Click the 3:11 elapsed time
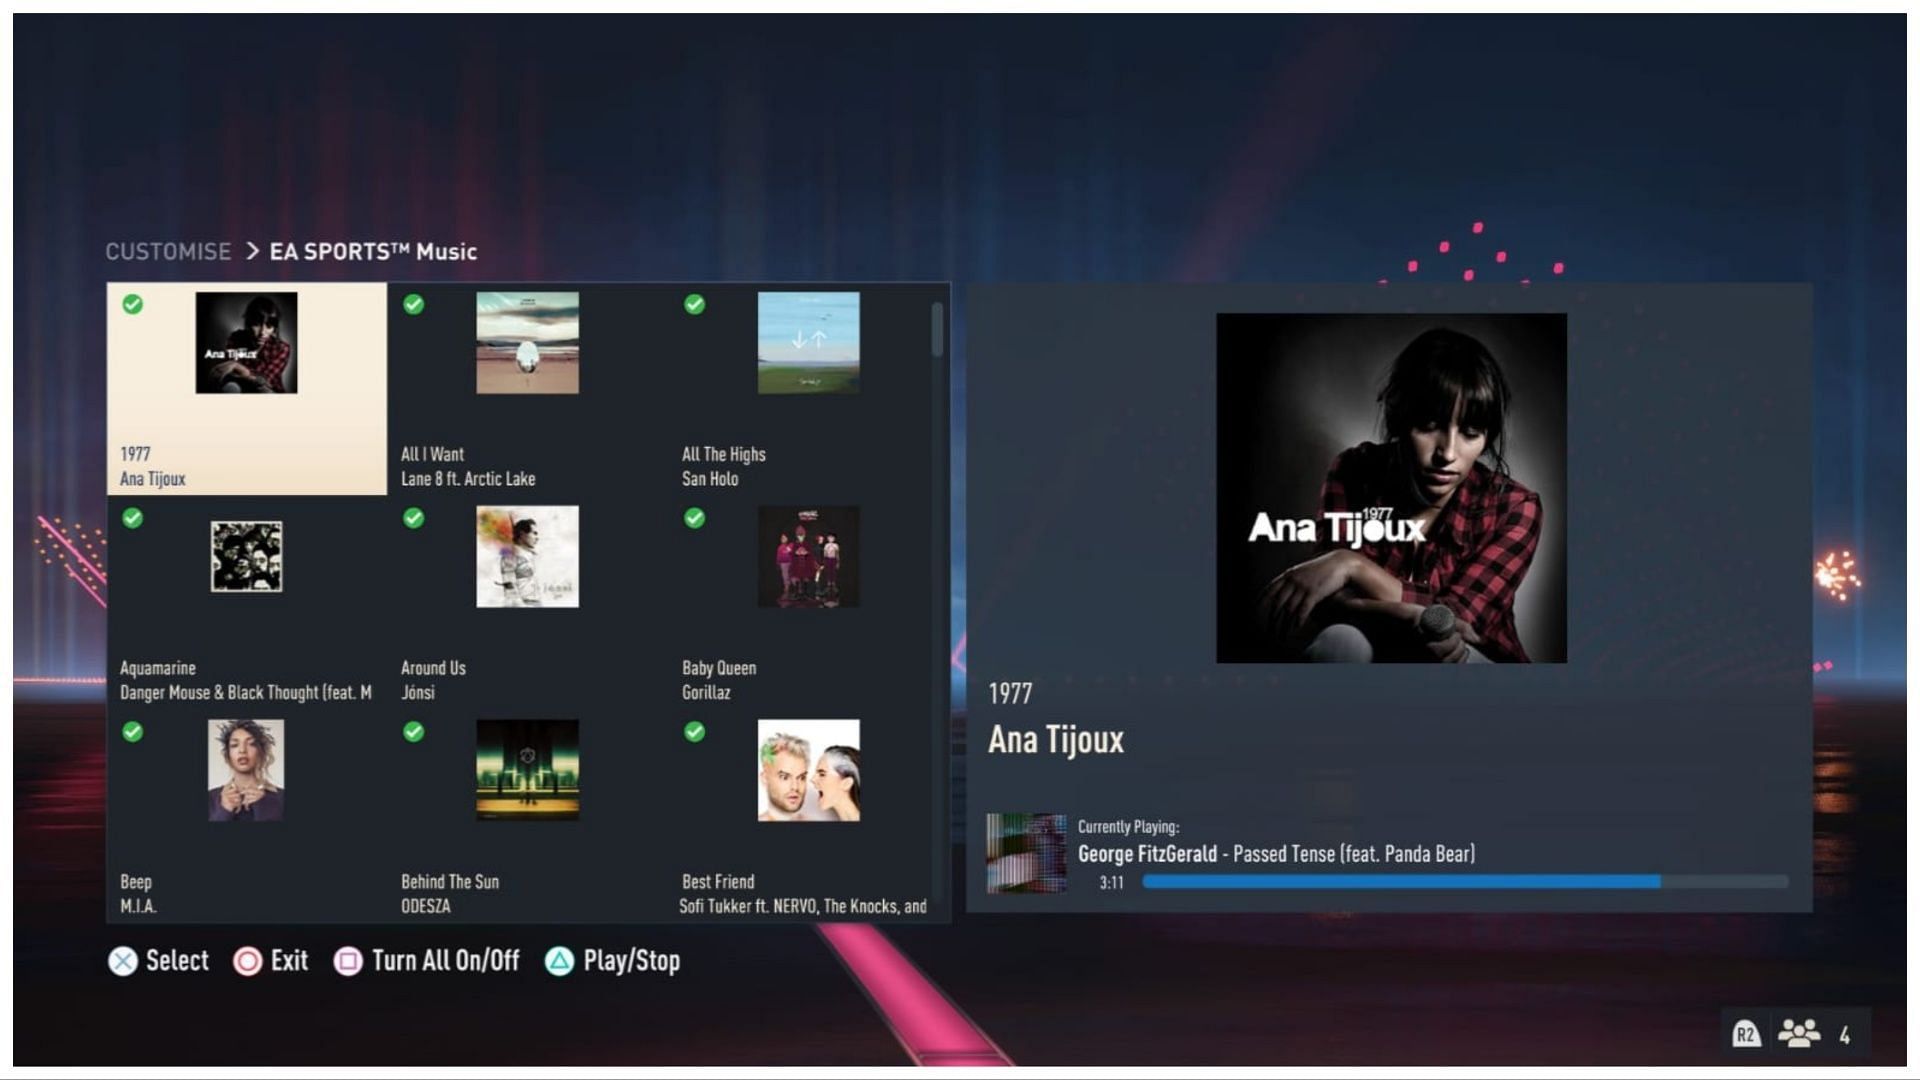1920x1080 pixels. point(1111,882)
